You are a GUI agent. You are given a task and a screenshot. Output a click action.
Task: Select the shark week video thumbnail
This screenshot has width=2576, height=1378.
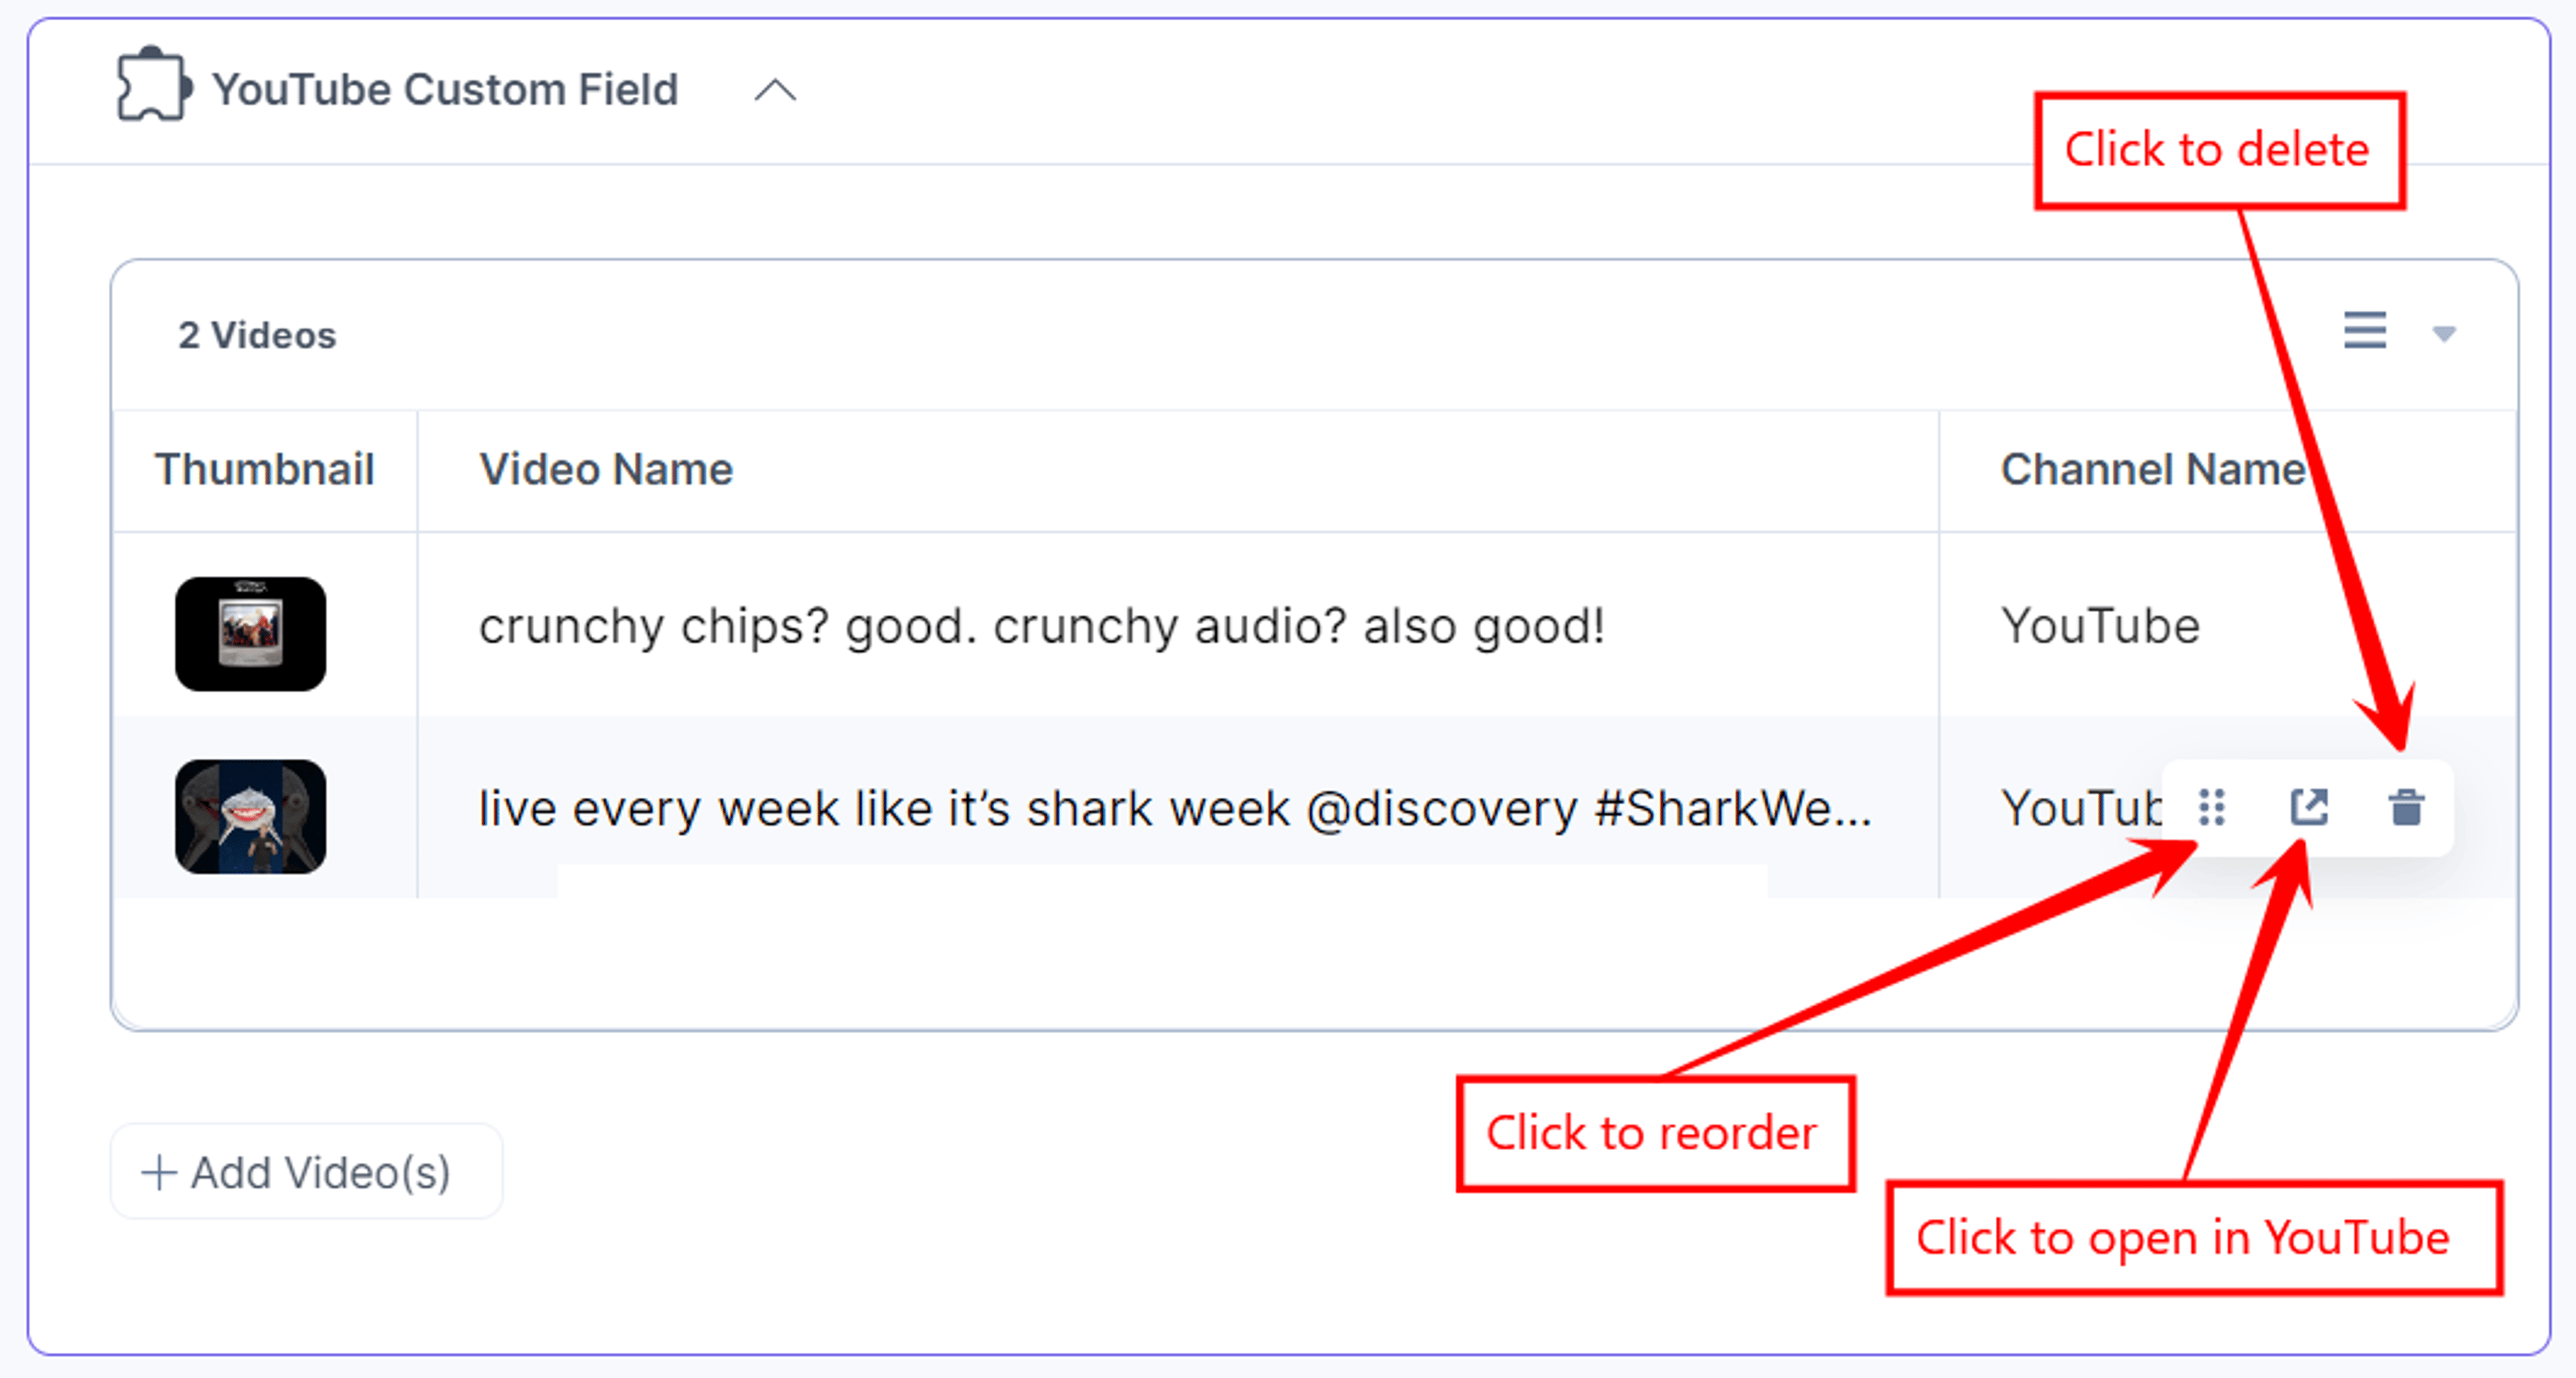pos(250,816)
